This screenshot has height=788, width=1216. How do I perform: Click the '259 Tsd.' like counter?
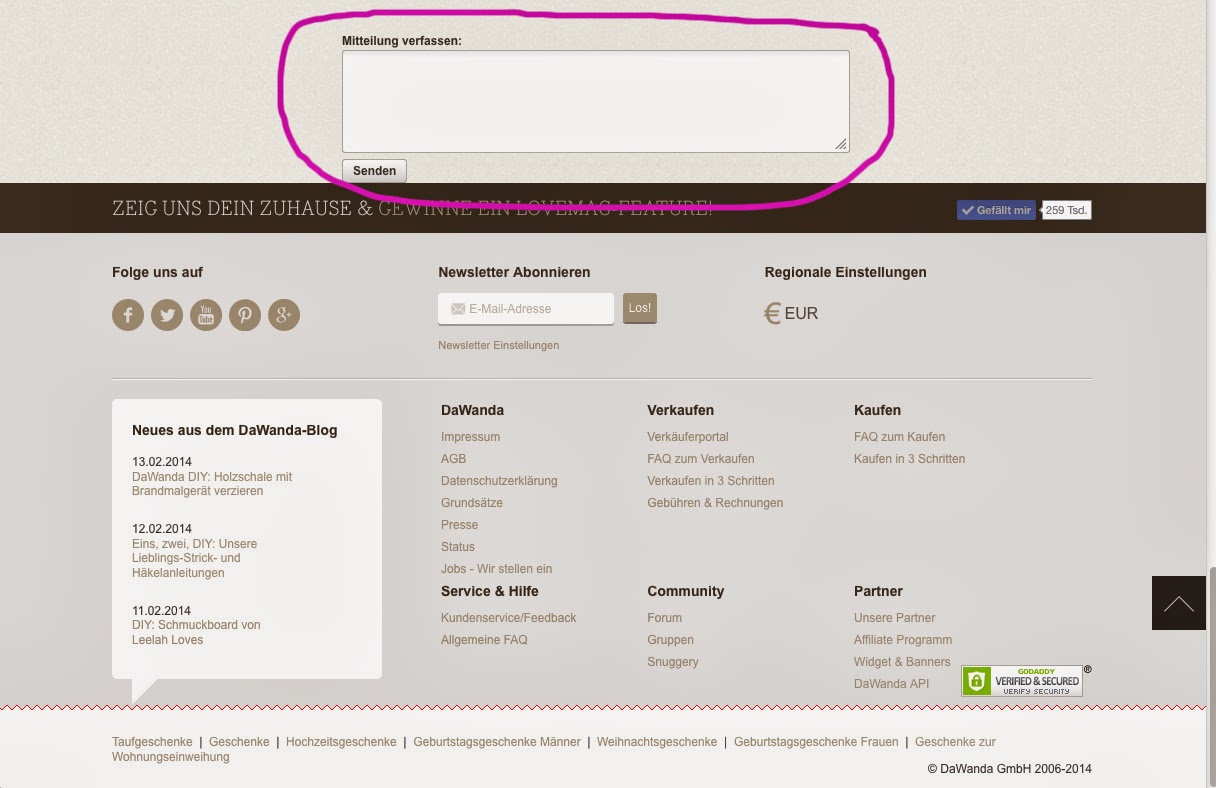1066,210
